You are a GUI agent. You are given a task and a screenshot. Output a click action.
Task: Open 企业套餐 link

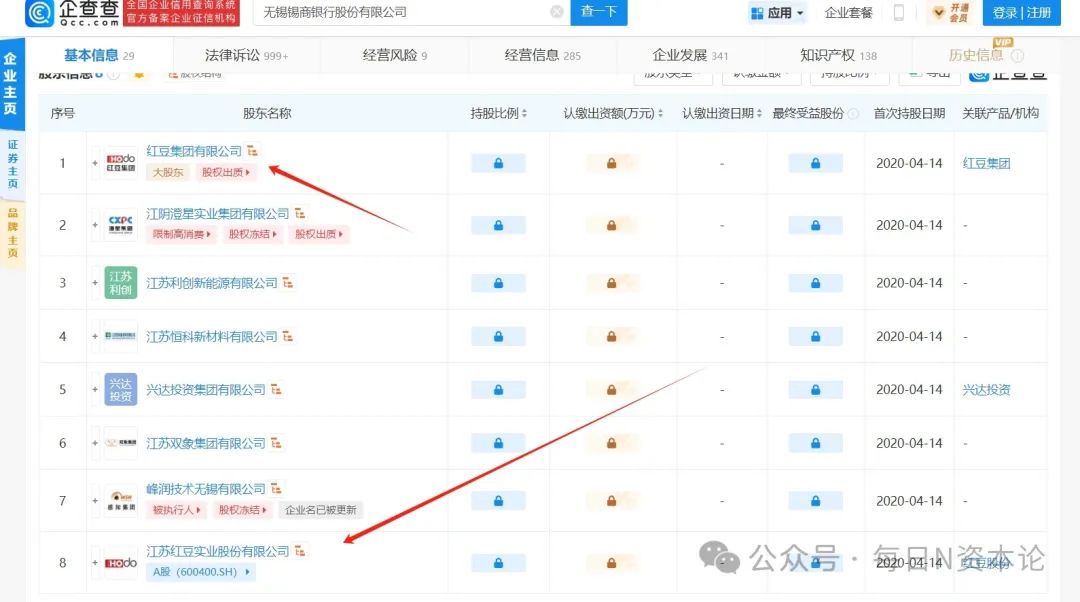pos(849,12)
